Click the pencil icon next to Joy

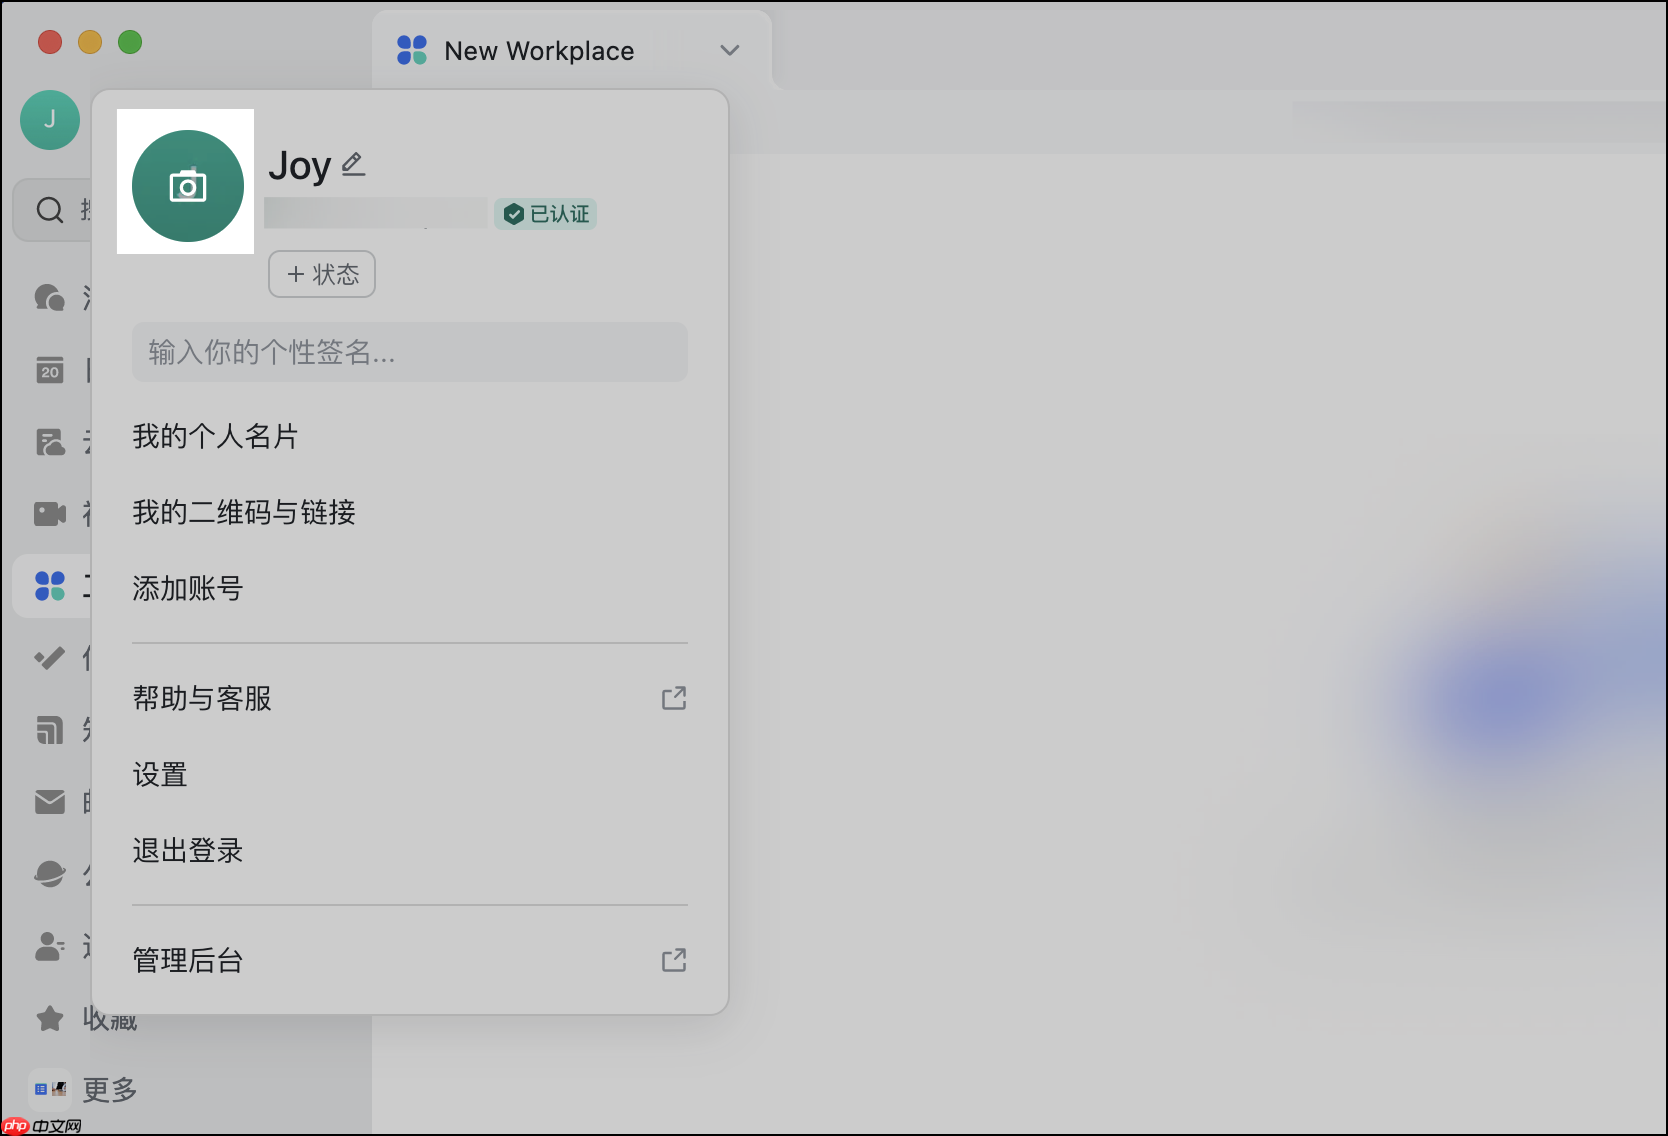point(353,163)
